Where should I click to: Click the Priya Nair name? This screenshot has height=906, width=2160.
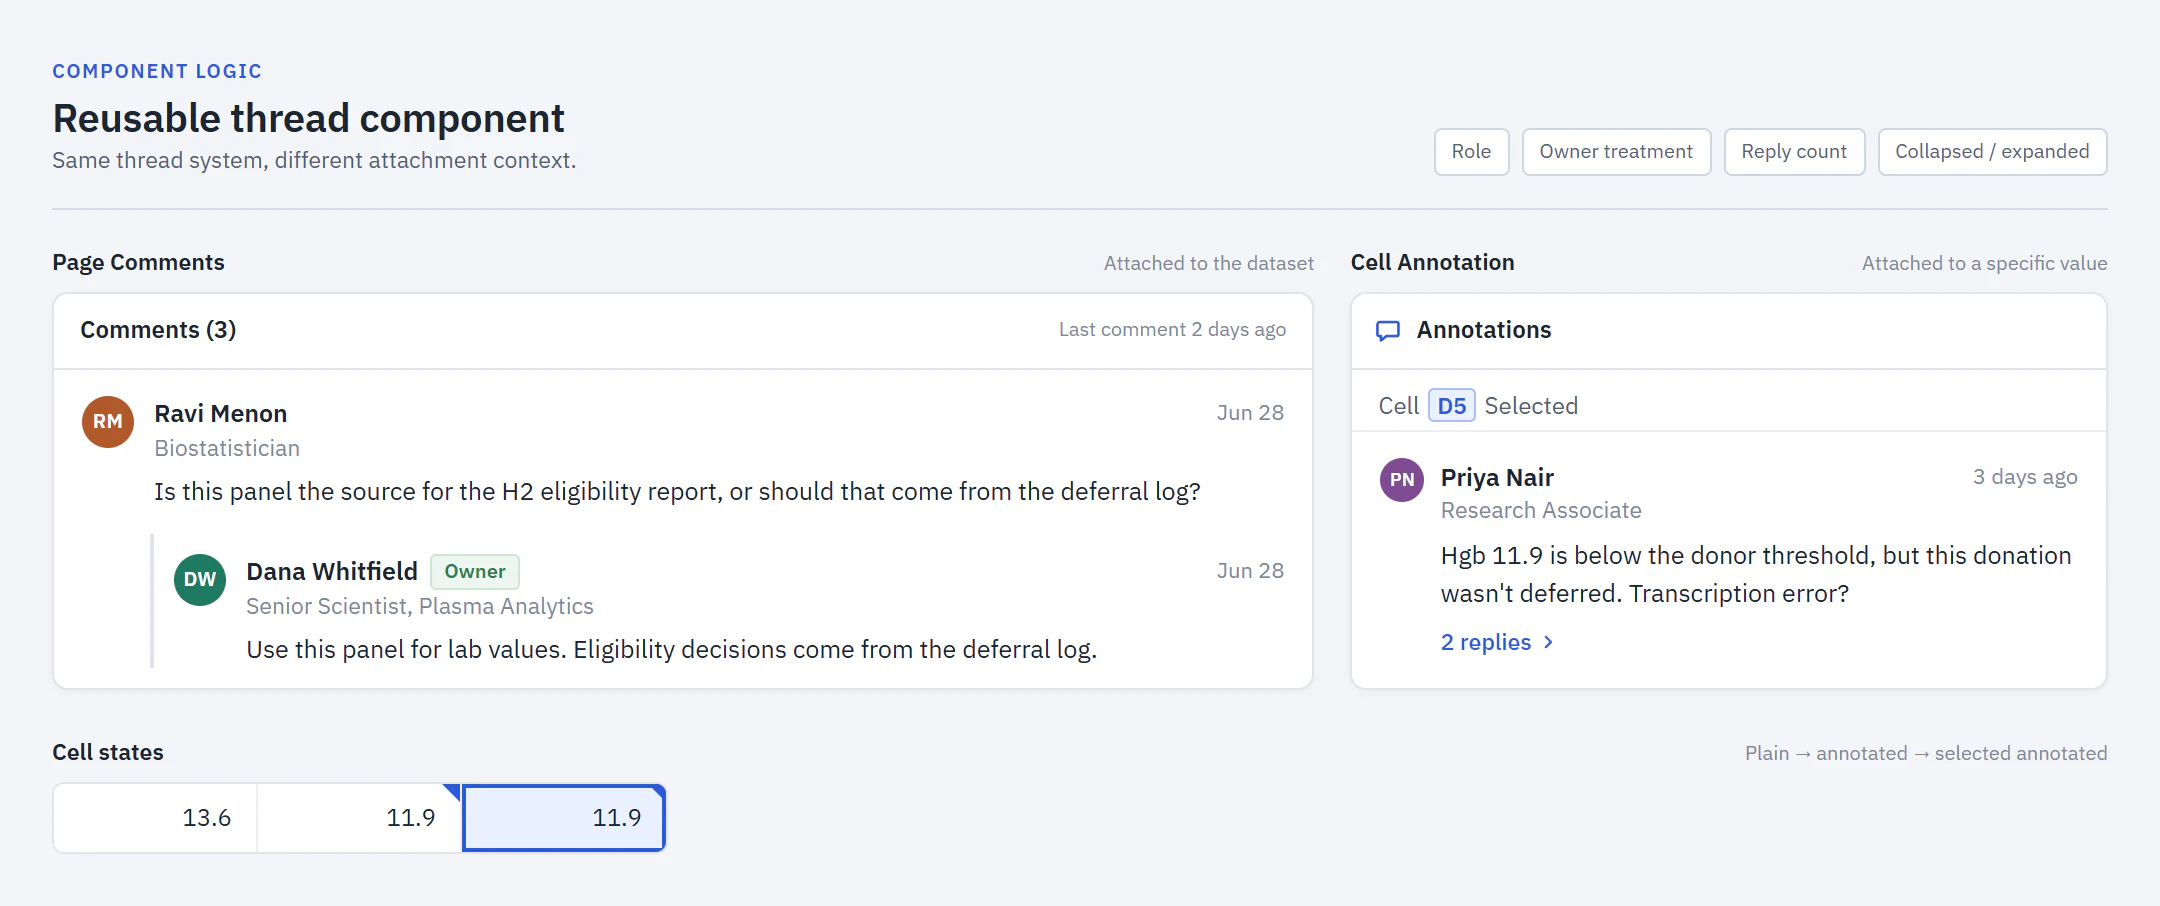pyautogui.click(x=1497, y=478)
